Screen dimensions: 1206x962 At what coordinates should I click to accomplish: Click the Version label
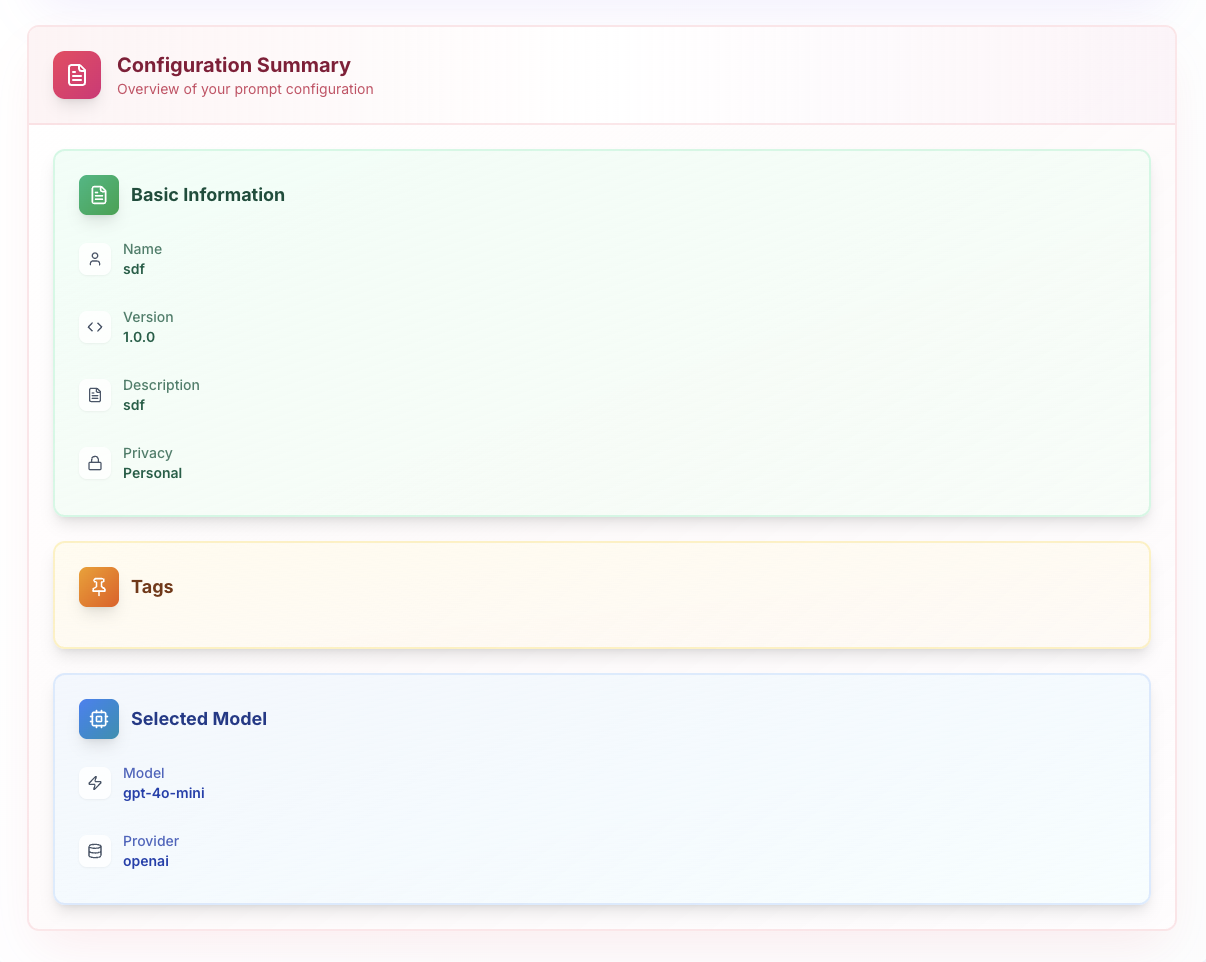[x=148, y=317]
